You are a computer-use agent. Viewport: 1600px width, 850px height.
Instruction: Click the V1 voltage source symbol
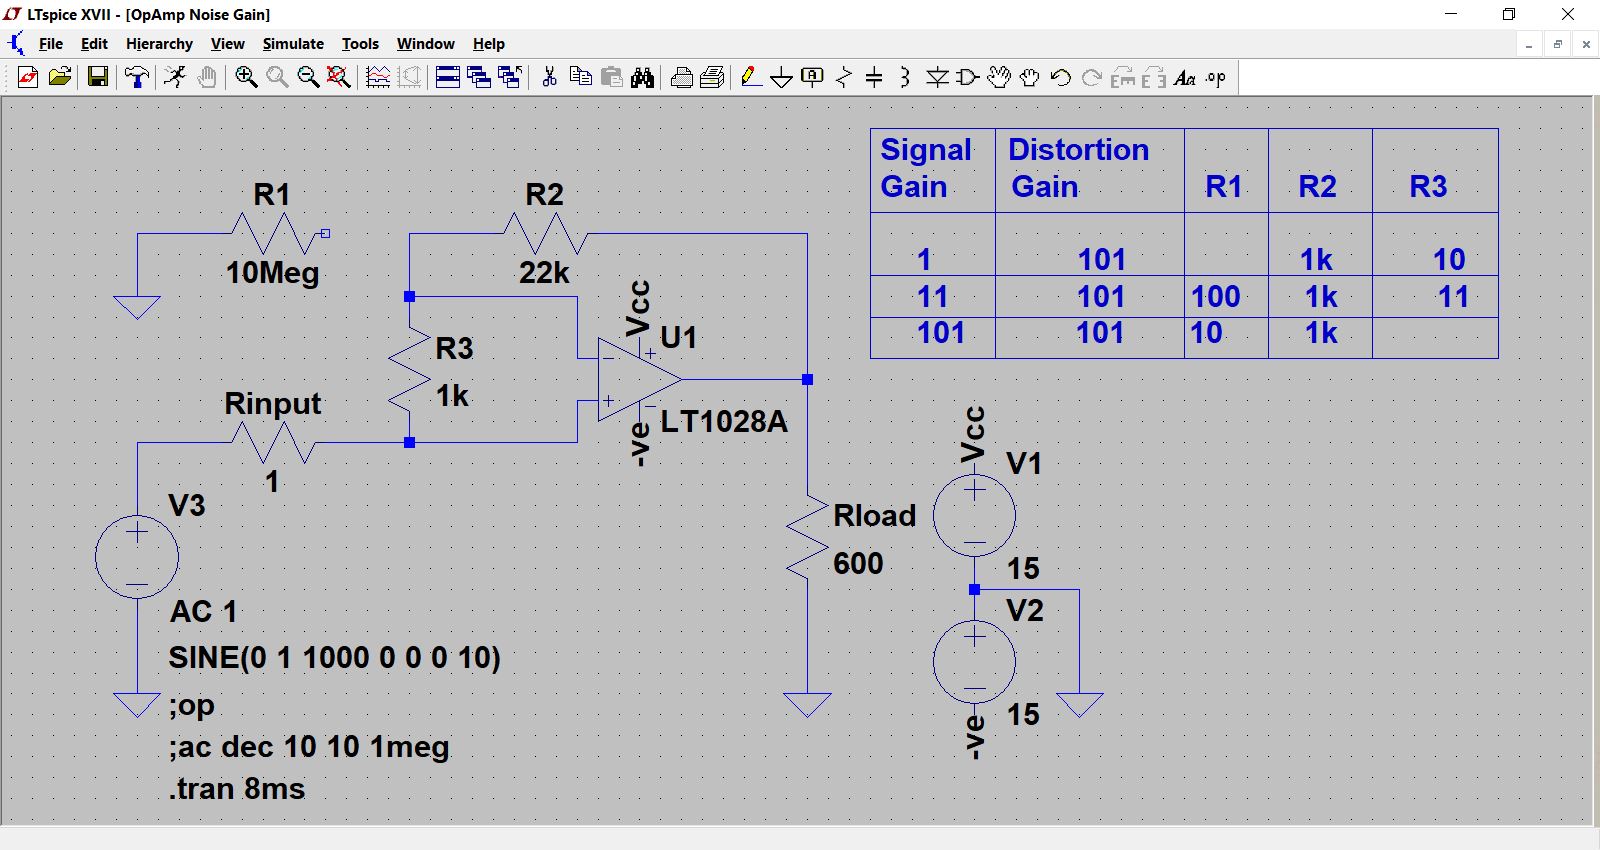974,516
